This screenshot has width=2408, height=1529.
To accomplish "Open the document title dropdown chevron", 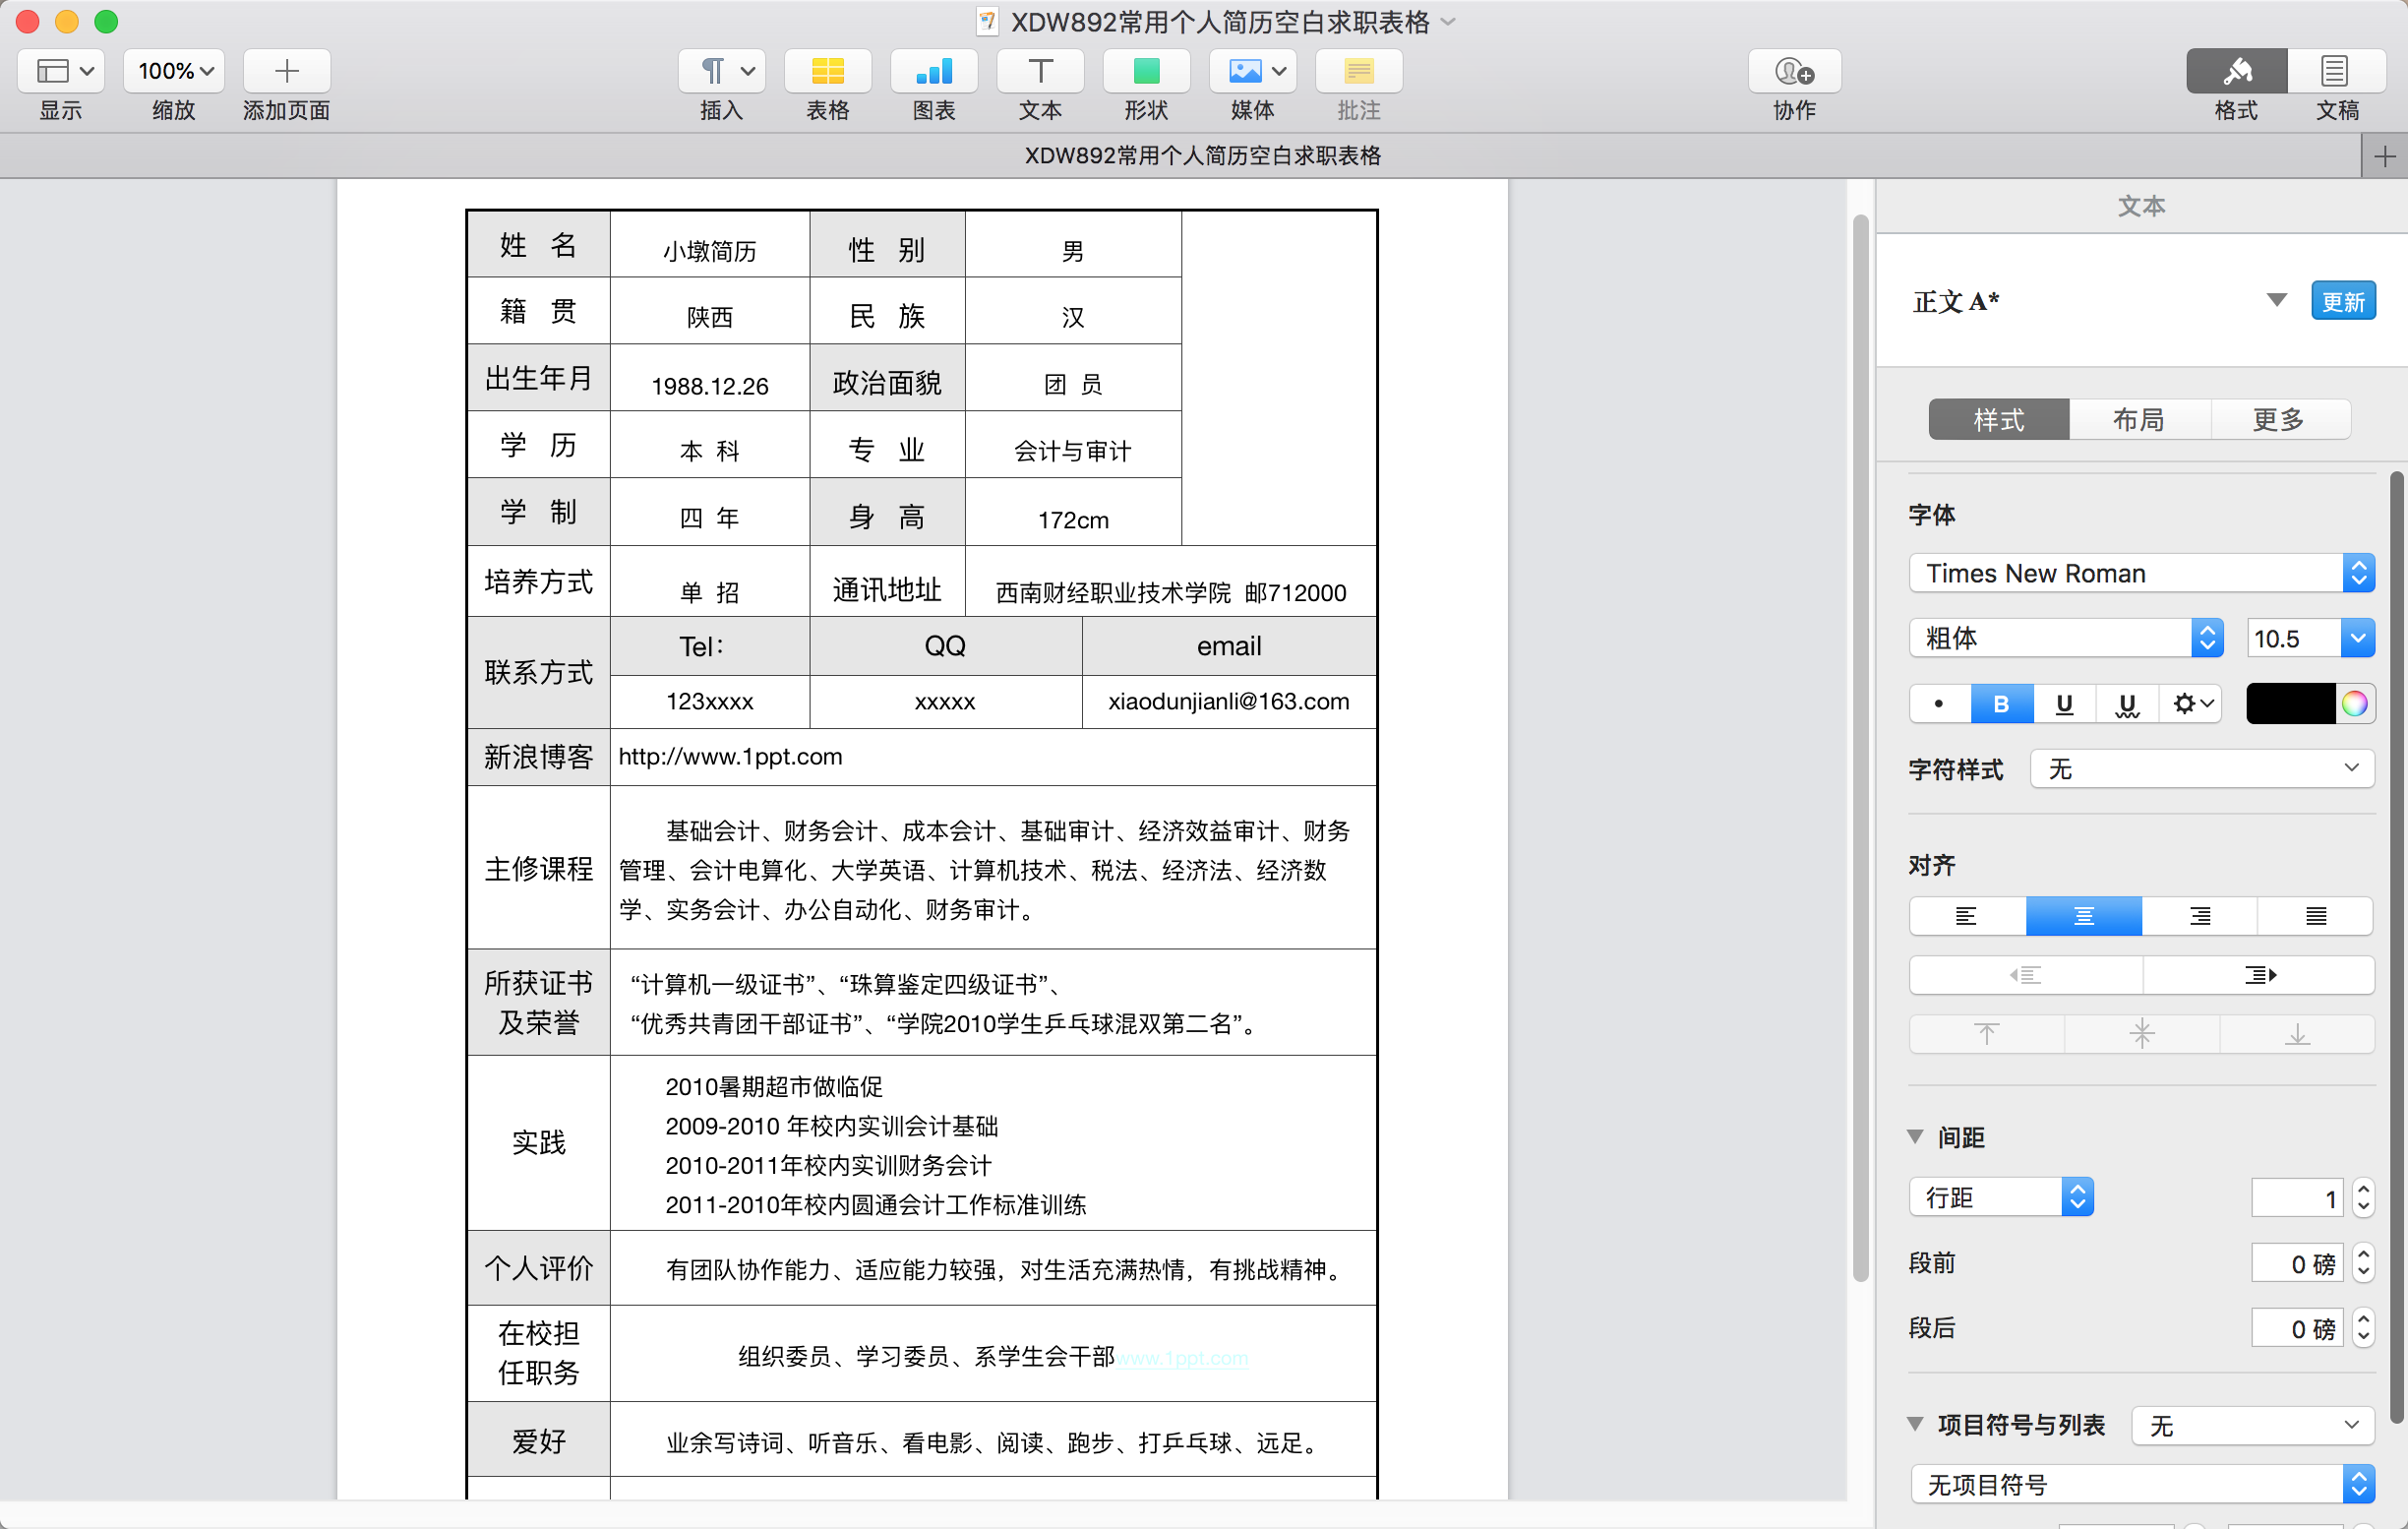I will [1448, 21].
